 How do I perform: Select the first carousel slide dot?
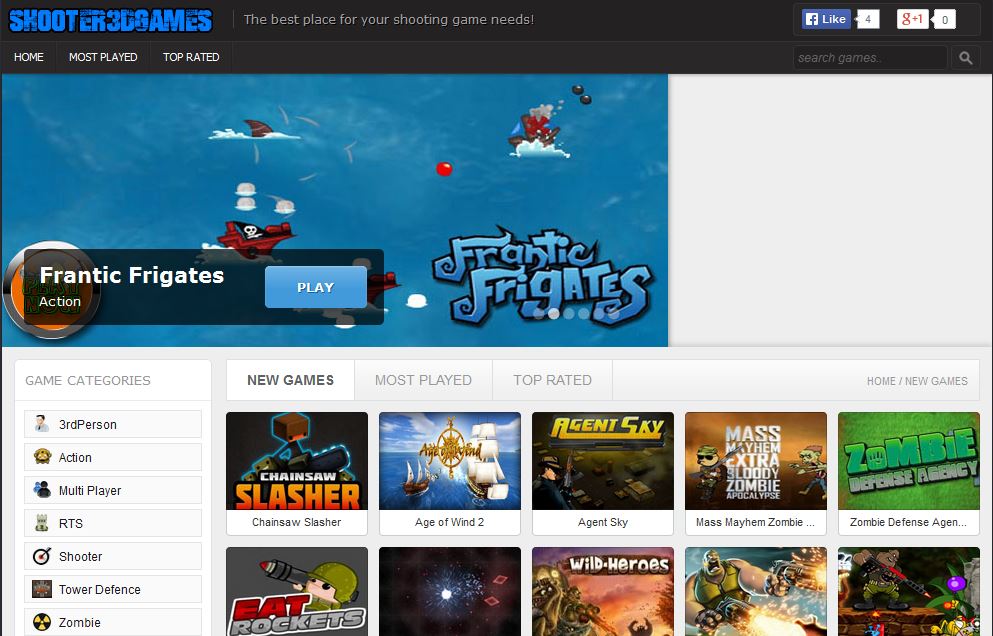(x=539, y=313)
